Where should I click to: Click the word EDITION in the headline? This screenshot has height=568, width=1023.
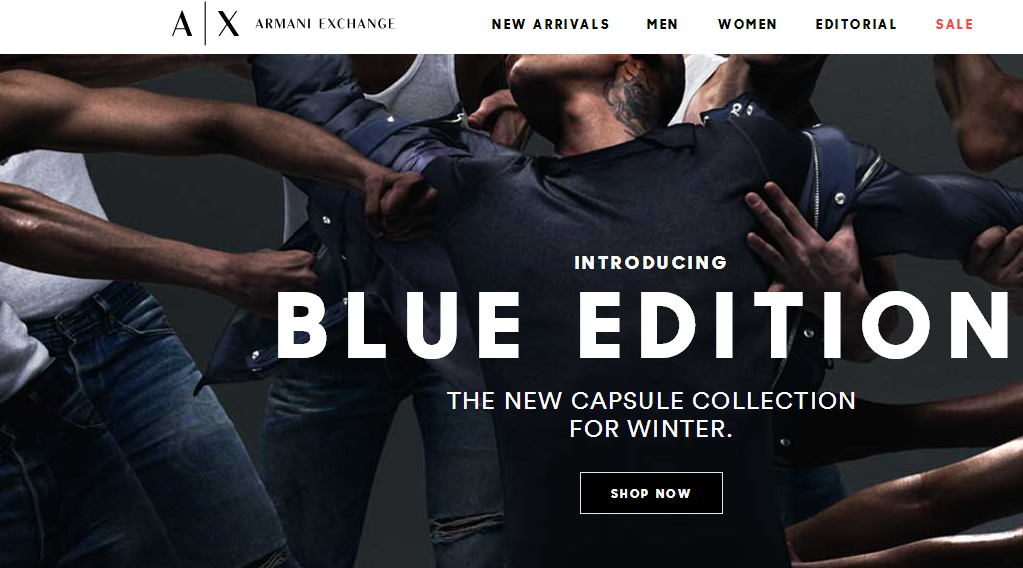pyautogui.click(x=794, y=325)
